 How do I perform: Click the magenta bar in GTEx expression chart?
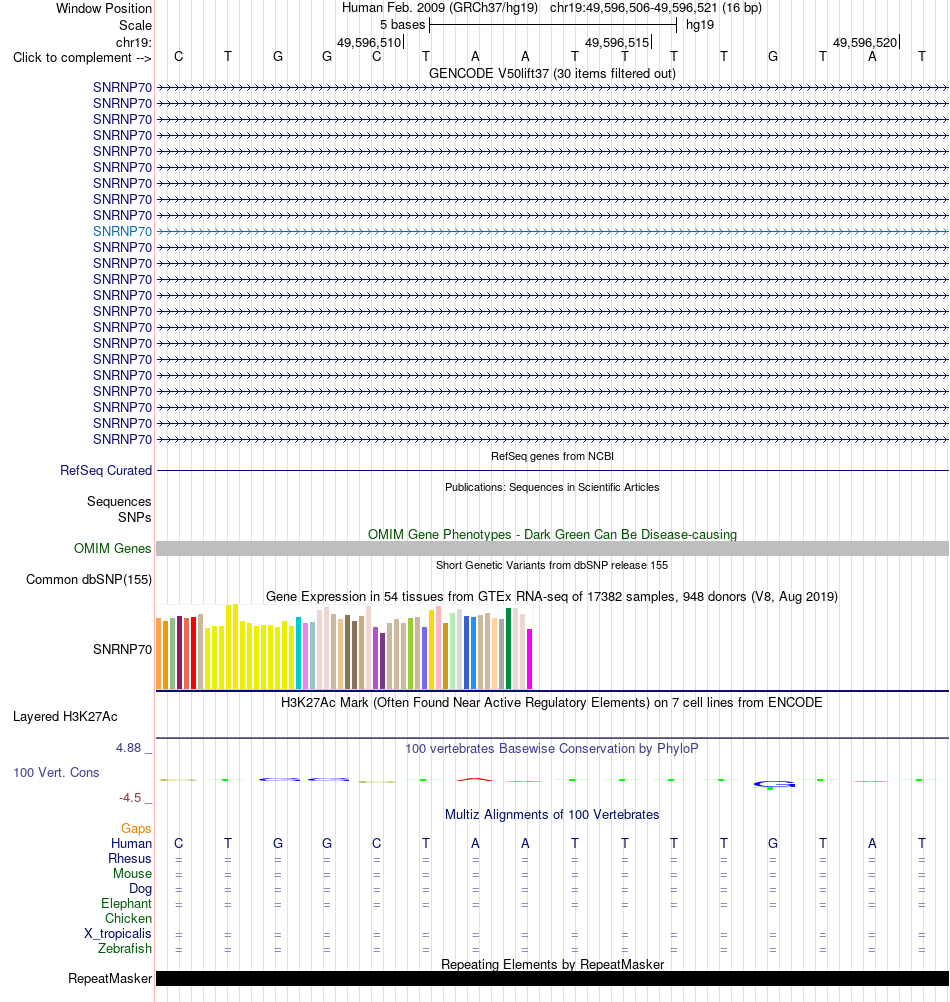click(530, 659)
